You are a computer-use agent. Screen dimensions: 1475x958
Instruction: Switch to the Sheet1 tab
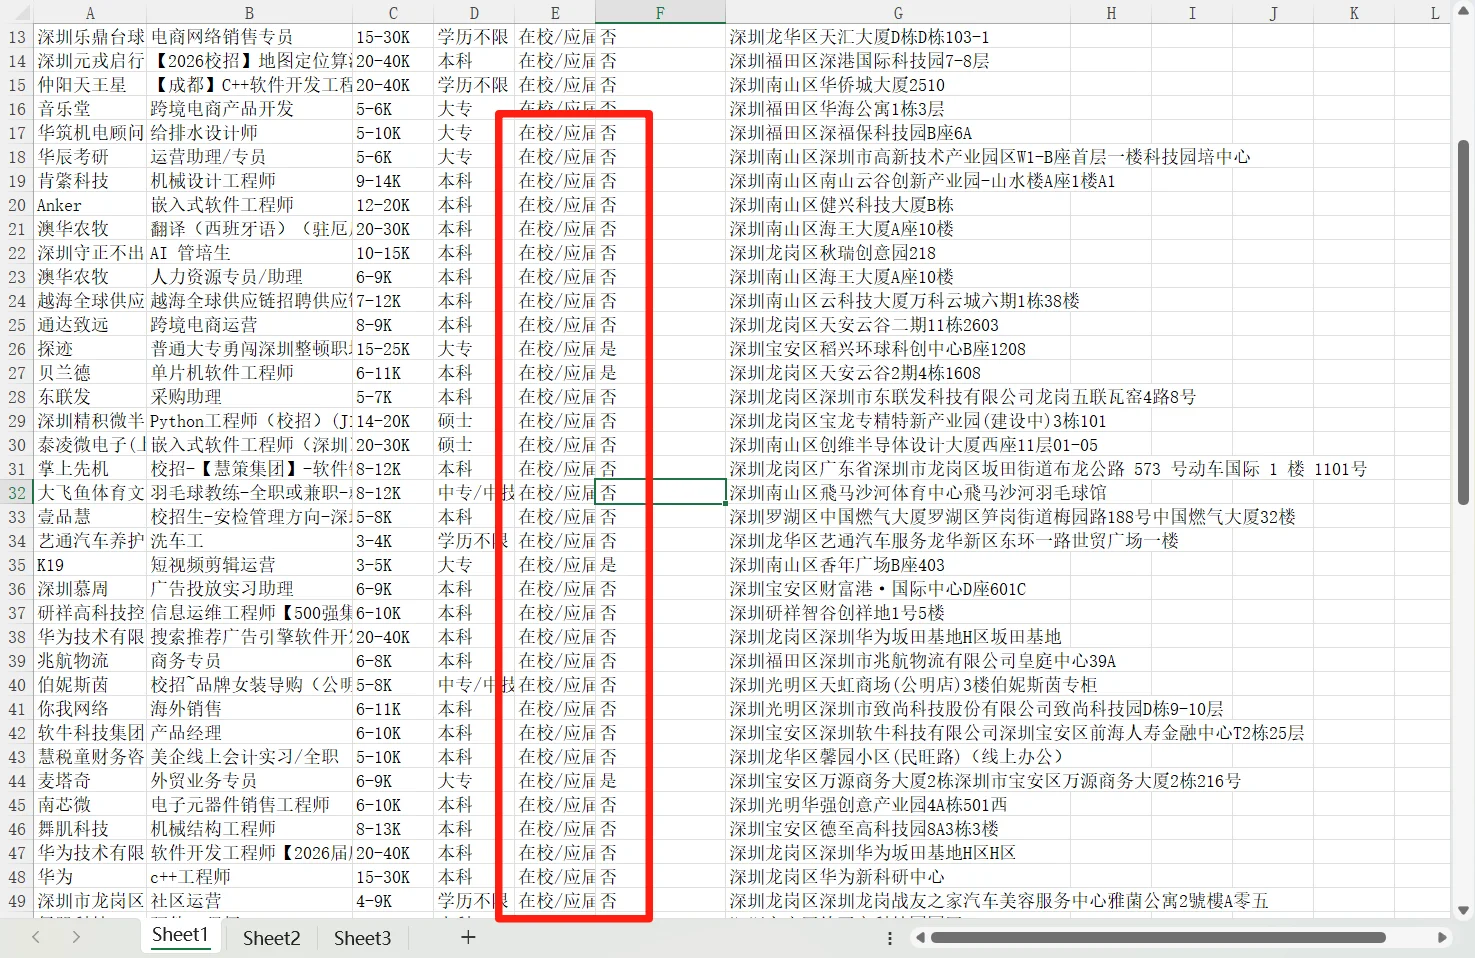click(x=180, y=936)
